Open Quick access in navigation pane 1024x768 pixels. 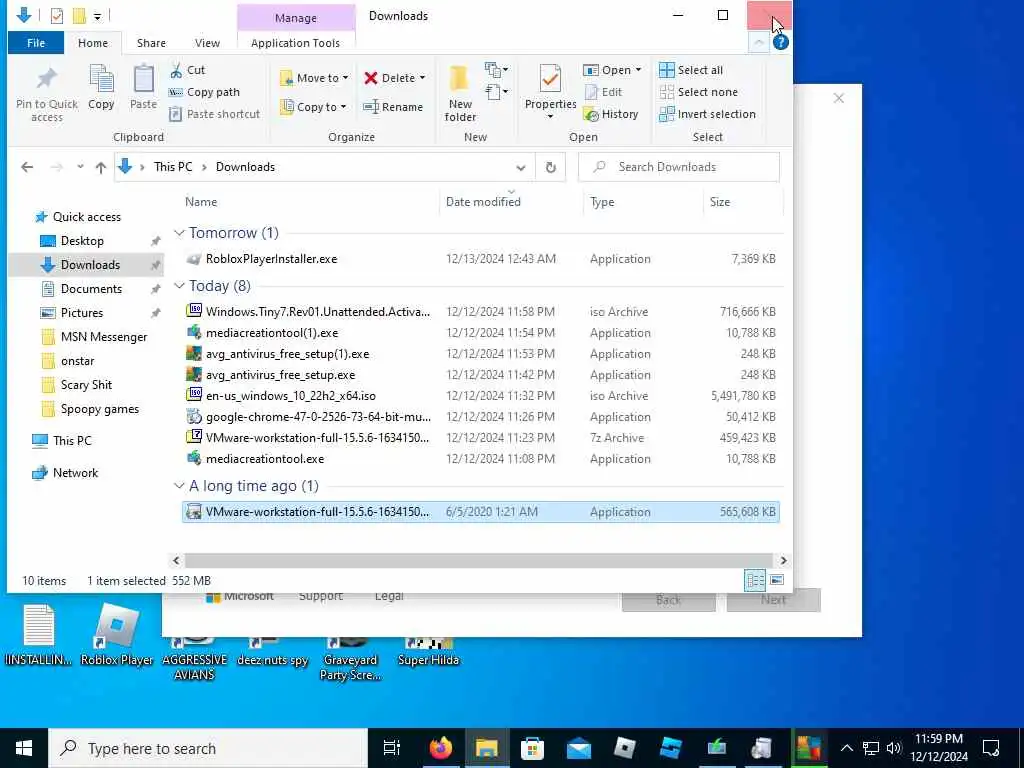click(78, 217)
